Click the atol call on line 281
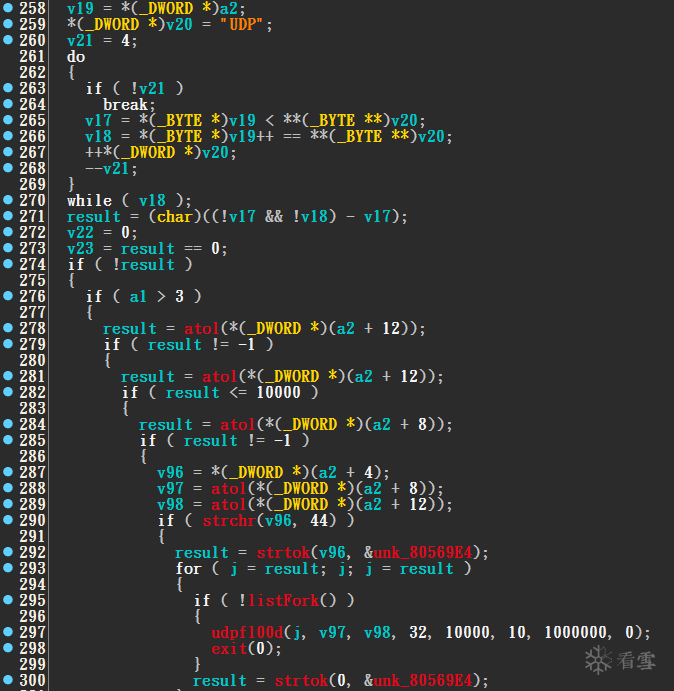The height and width of the screenshot is (691, 674). (220, 376)
